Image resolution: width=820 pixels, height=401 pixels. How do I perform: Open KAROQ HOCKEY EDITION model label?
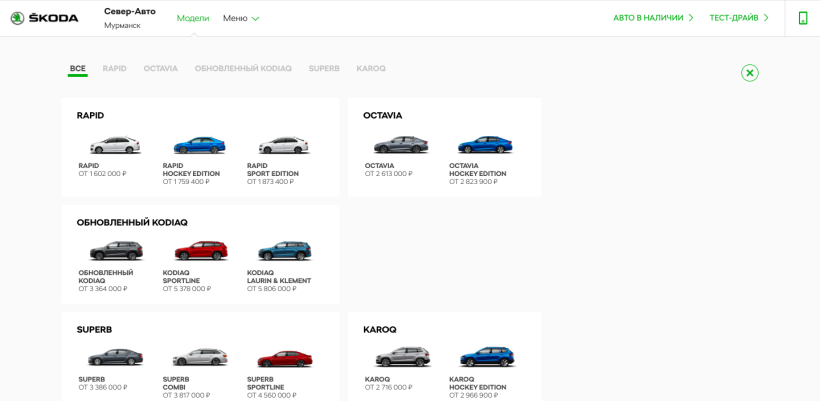[477, 383]
